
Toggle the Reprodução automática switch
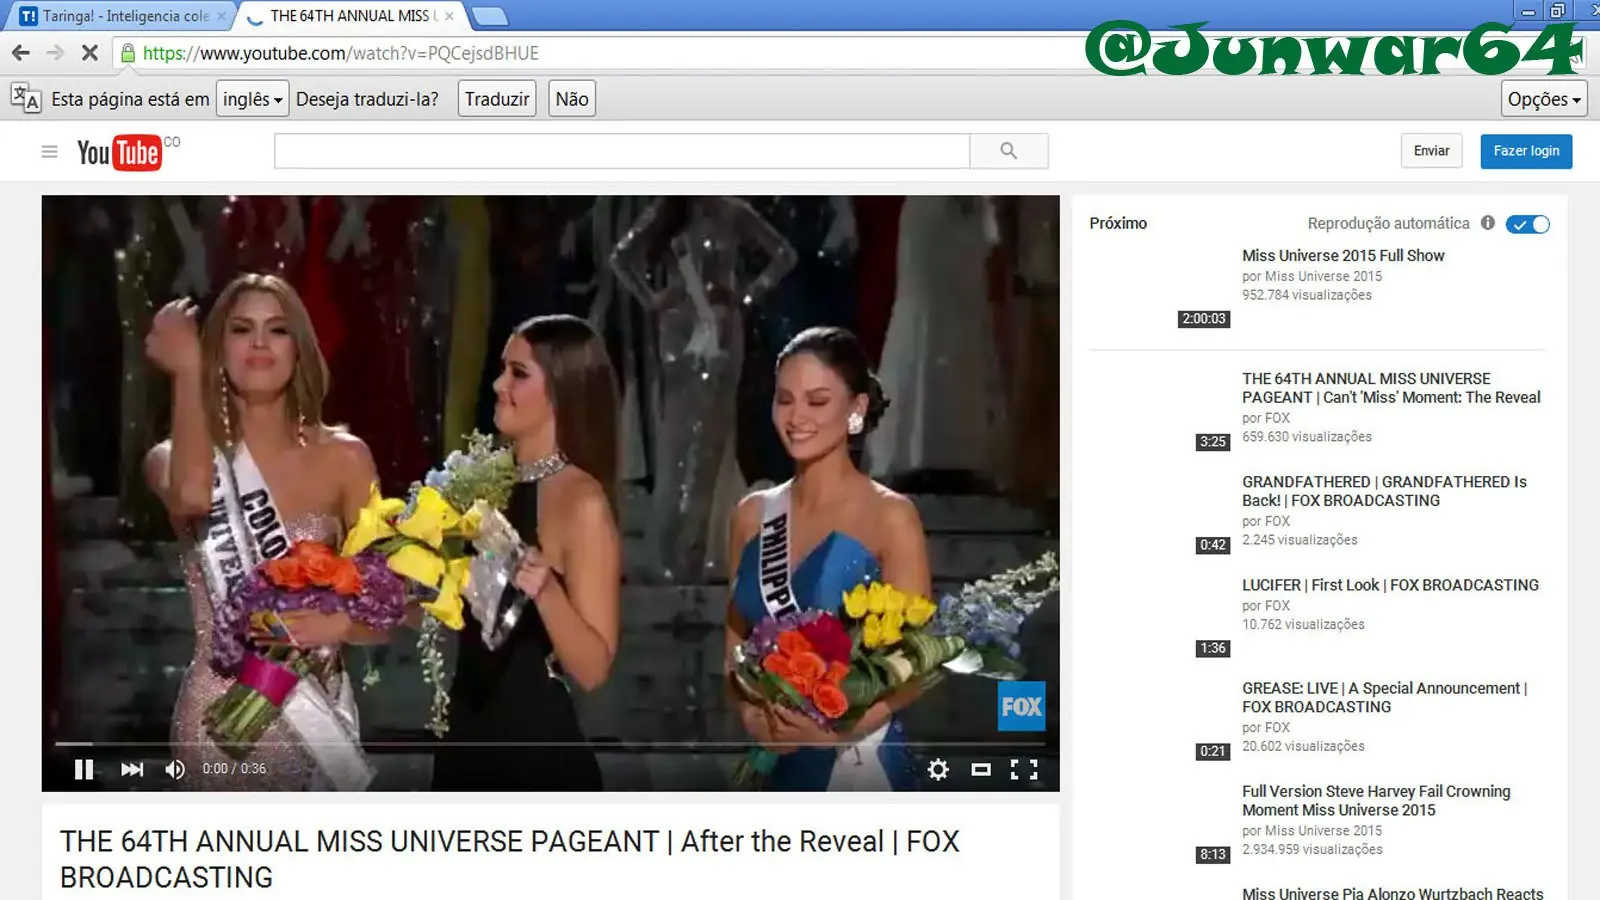(x=1528, y=224)
